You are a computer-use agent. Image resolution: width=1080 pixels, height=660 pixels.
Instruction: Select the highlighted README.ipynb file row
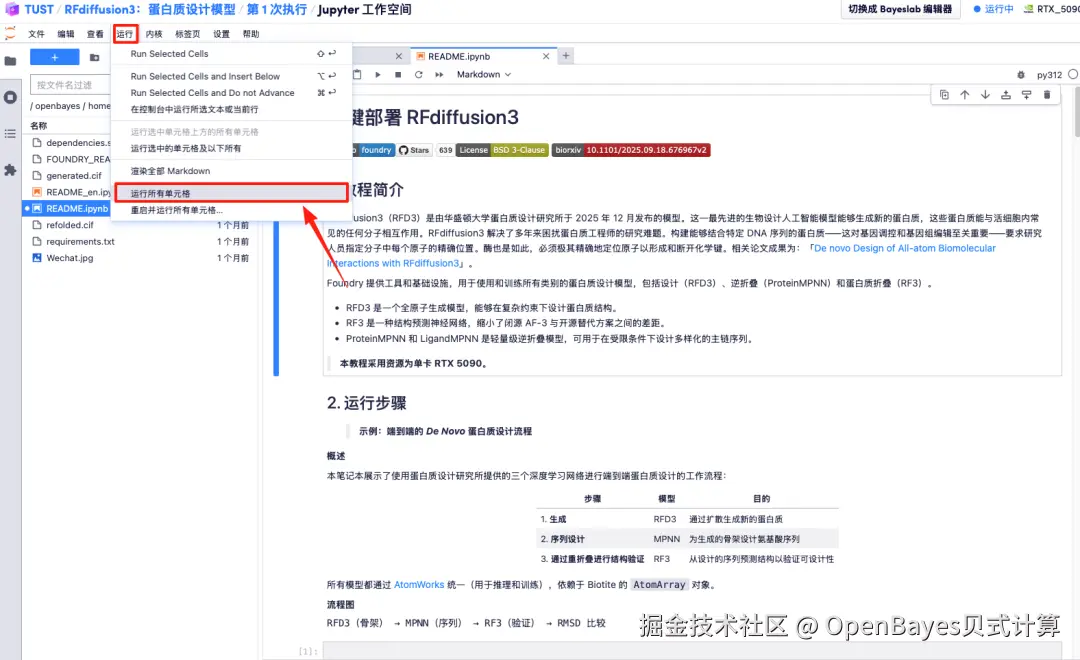click(x=68, y=209)
